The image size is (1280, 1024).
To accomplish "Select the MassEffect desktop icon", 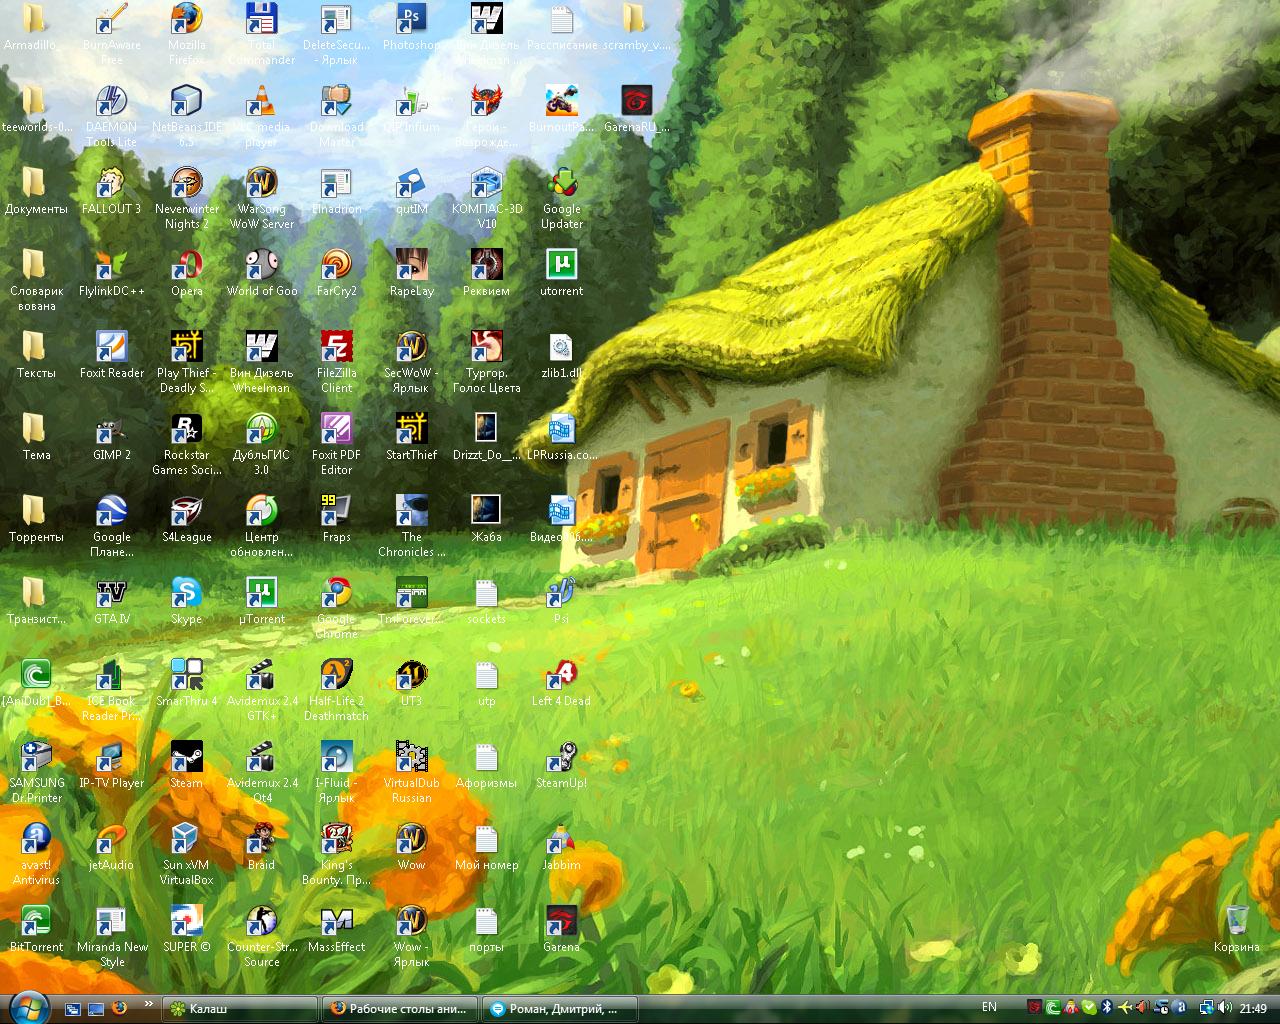I will point(337,929).
